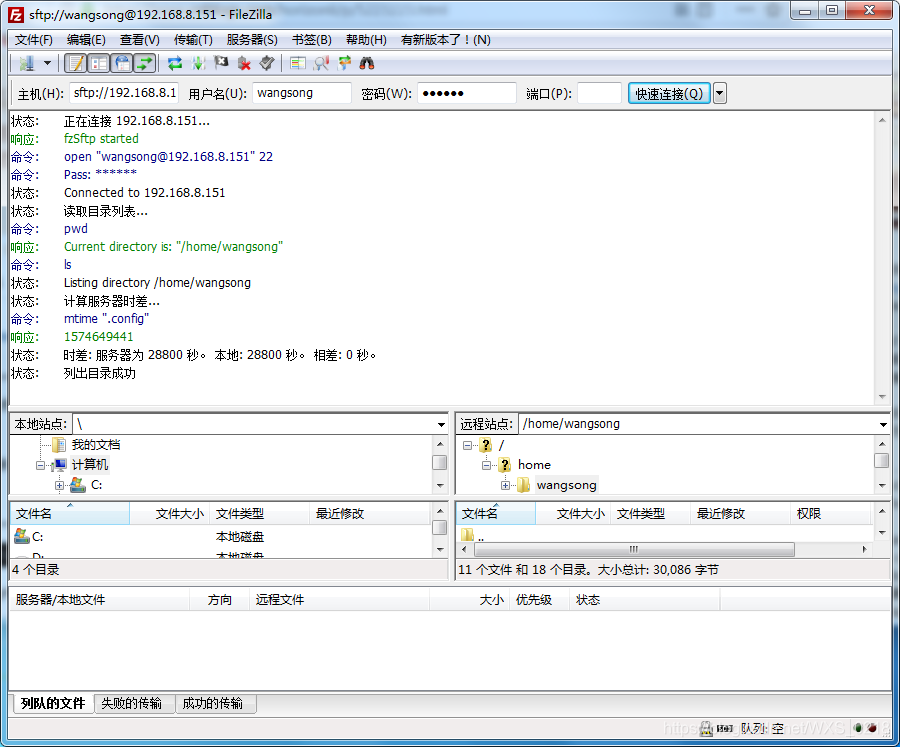Image resolution: width=900 pixels, height=747 pixels.
Task: Click the 端口 port field
Action: click(599, 93)
